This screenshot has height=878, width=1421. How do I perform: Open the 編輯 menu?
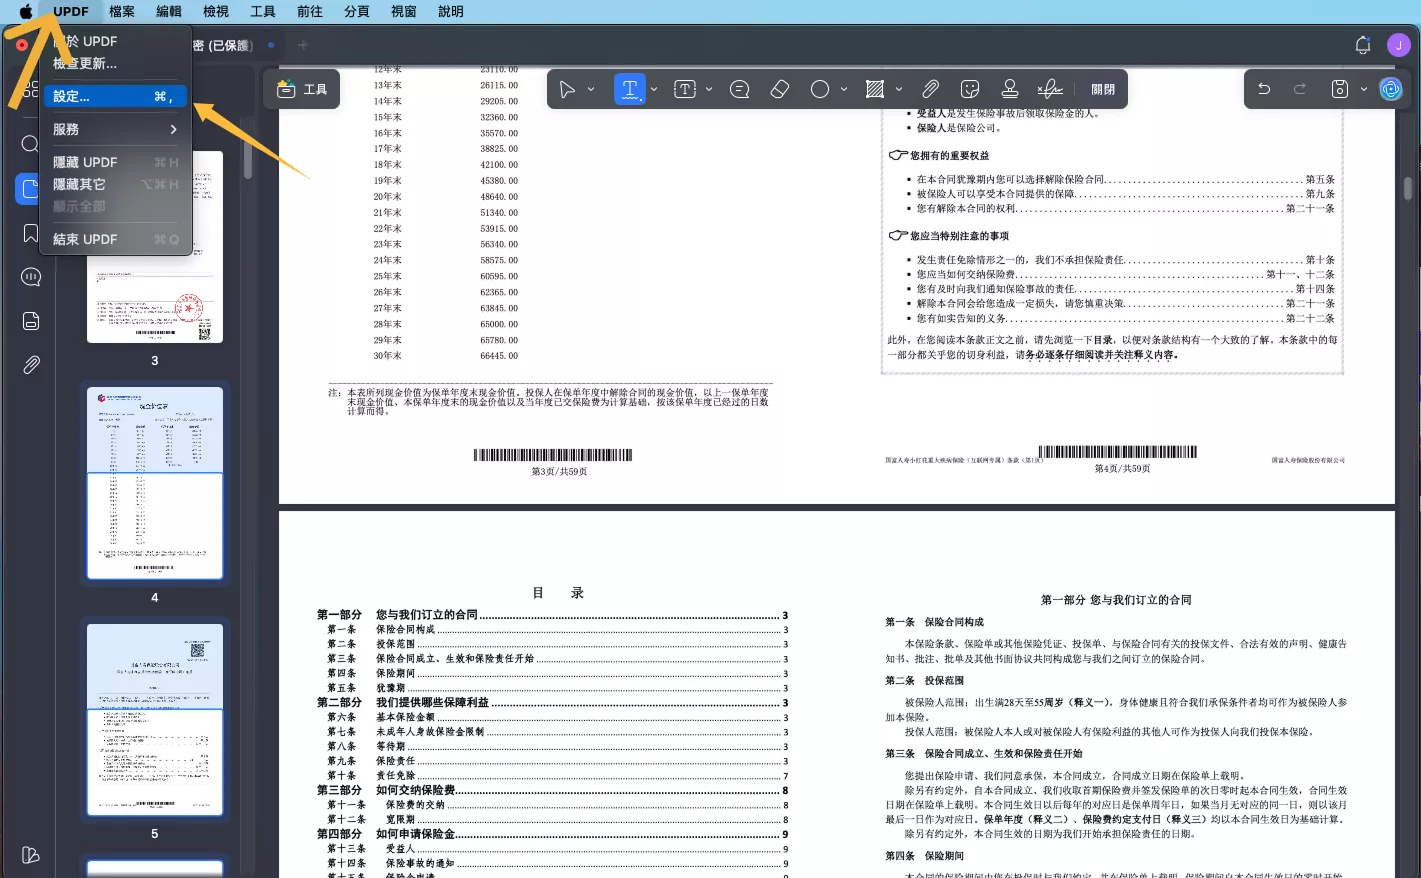click(169, 11)
